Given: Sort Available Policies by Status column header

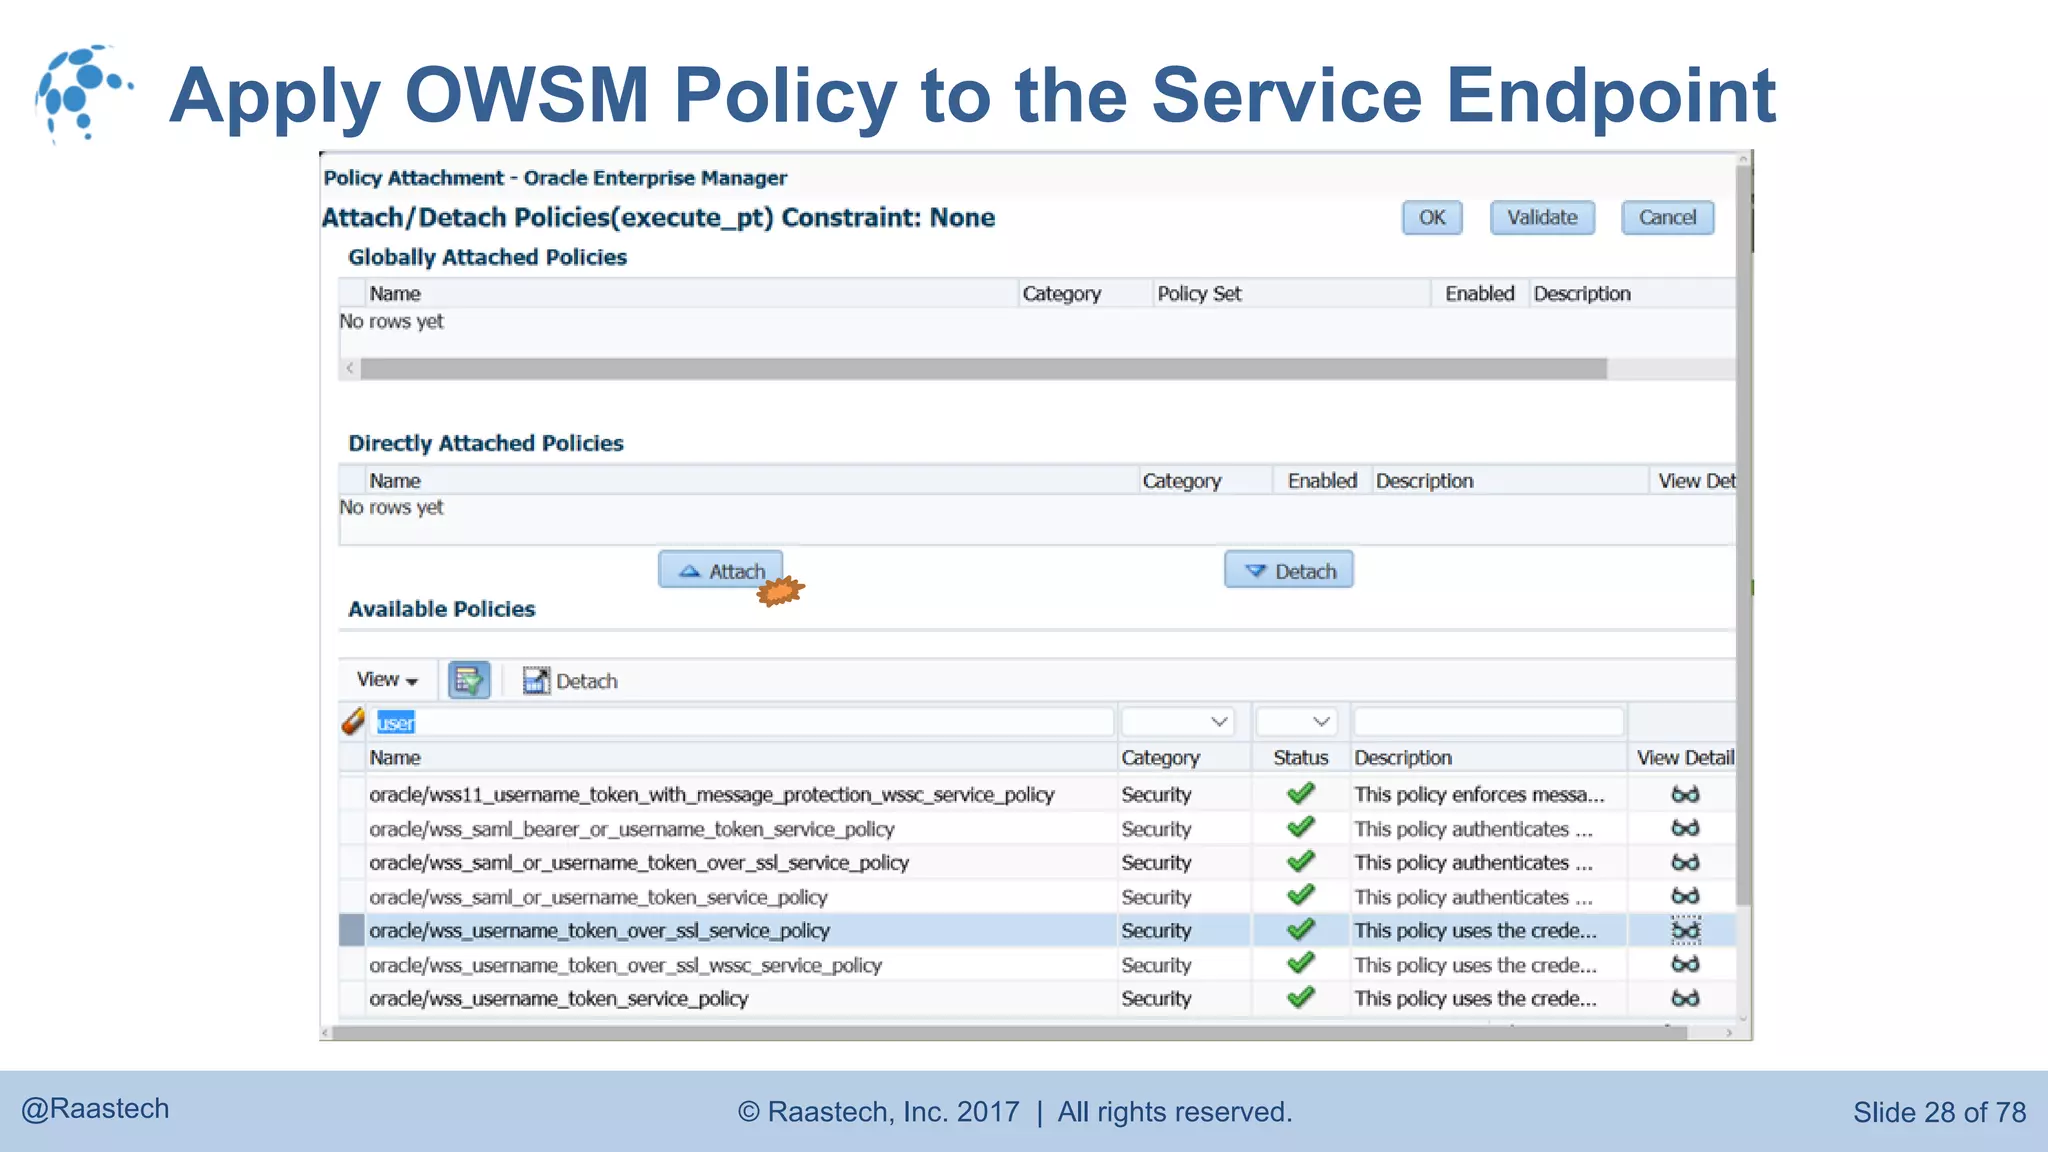Looking at the screenshot, I should [1300, 757].
